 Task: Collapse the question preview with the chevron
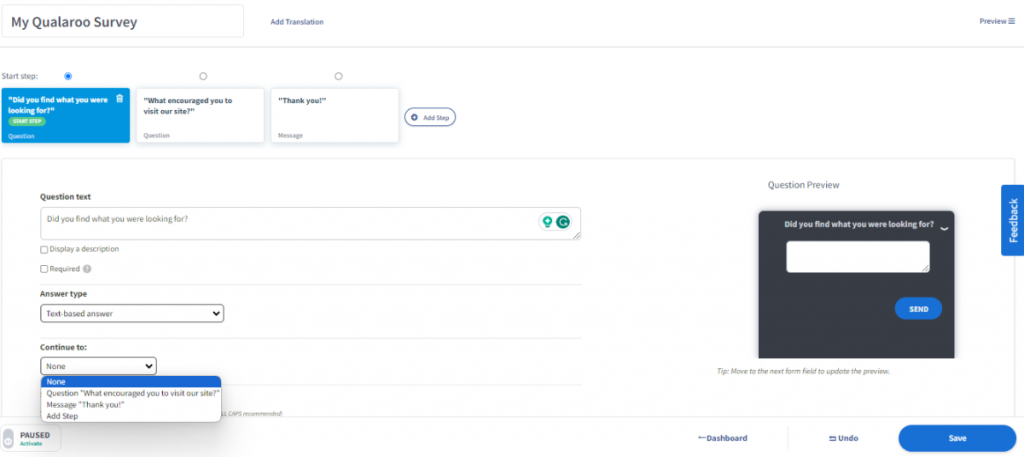tap(944, 228)
